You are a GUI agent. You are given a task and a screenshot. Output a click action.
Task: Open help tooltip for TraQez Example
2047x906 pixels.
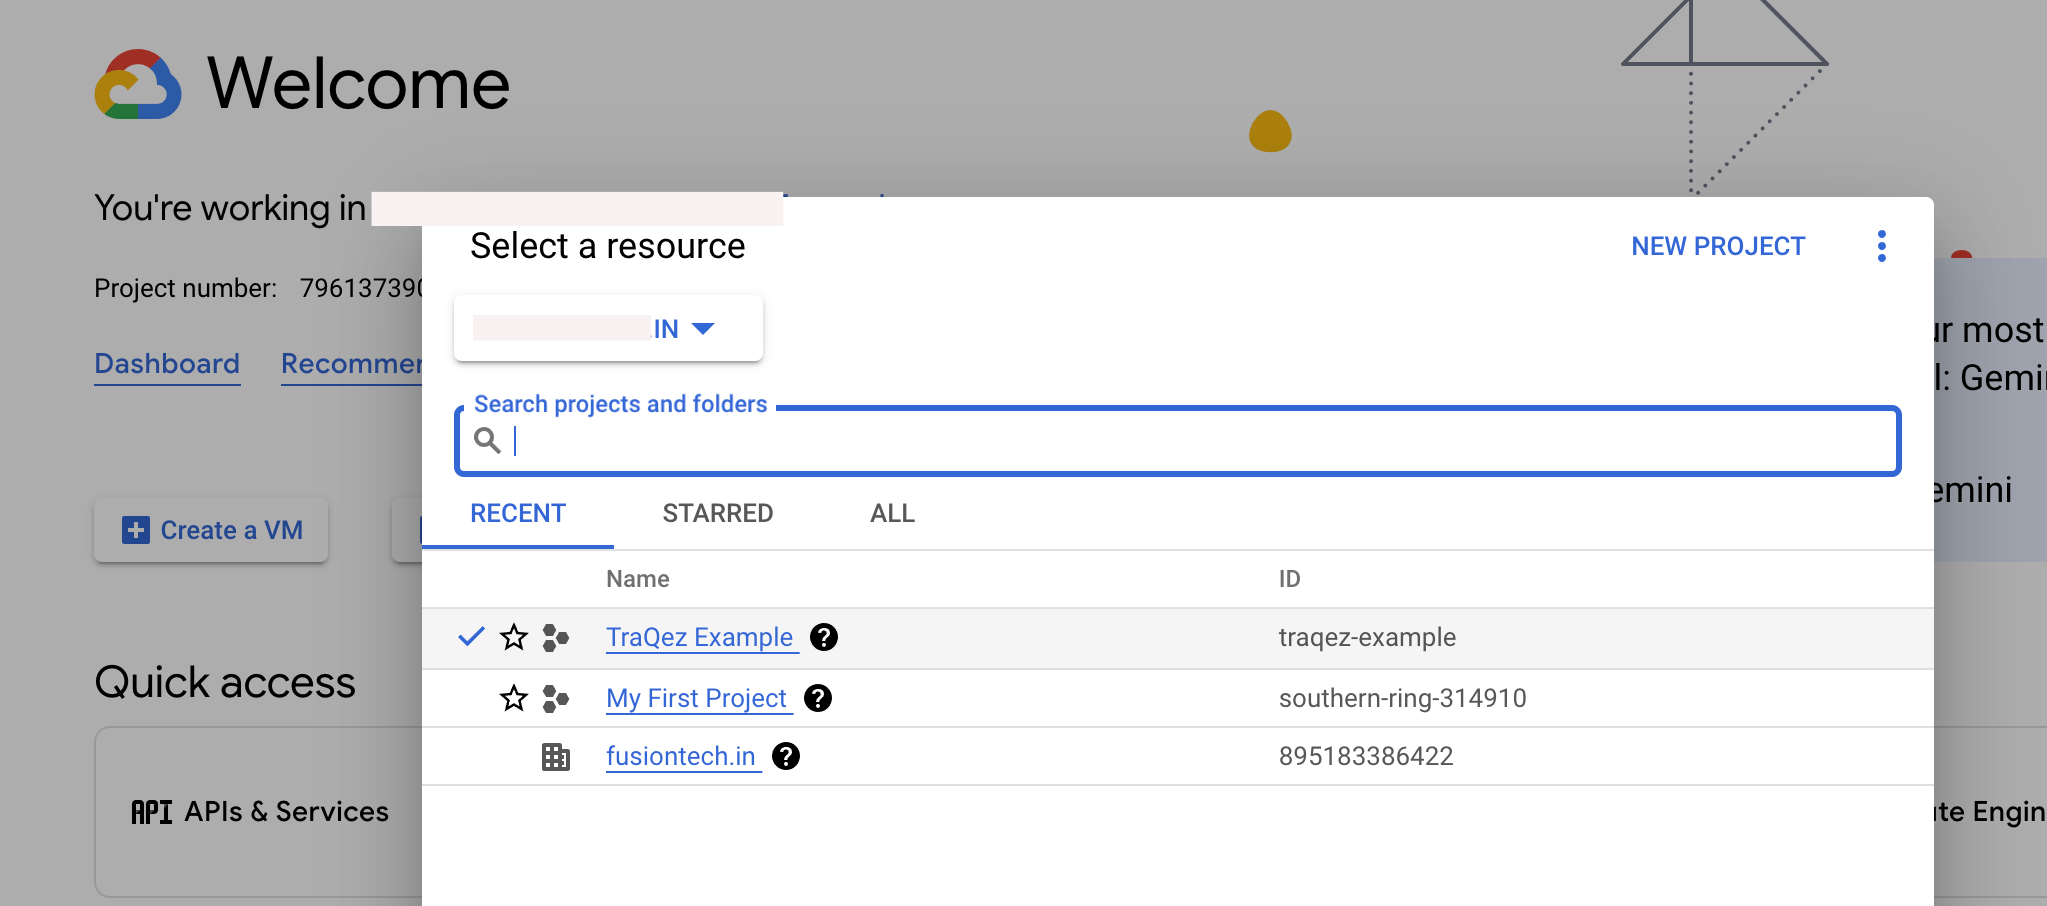pyautogui.click(x=824, y=637)
